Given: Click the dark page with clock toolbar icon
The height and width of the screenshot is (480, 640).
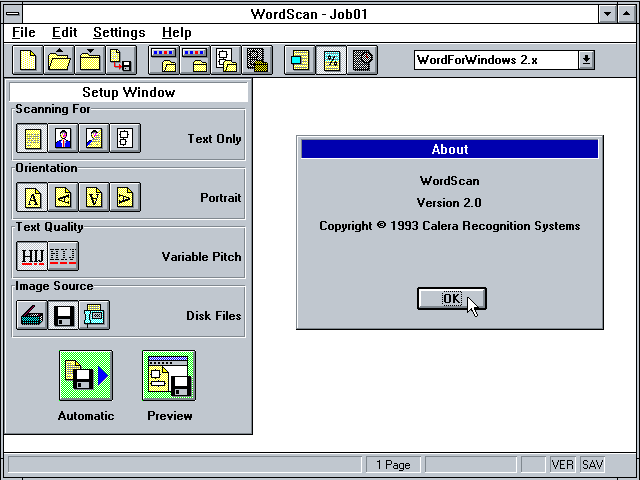Looking at the screenshot, I should (362, 60).
